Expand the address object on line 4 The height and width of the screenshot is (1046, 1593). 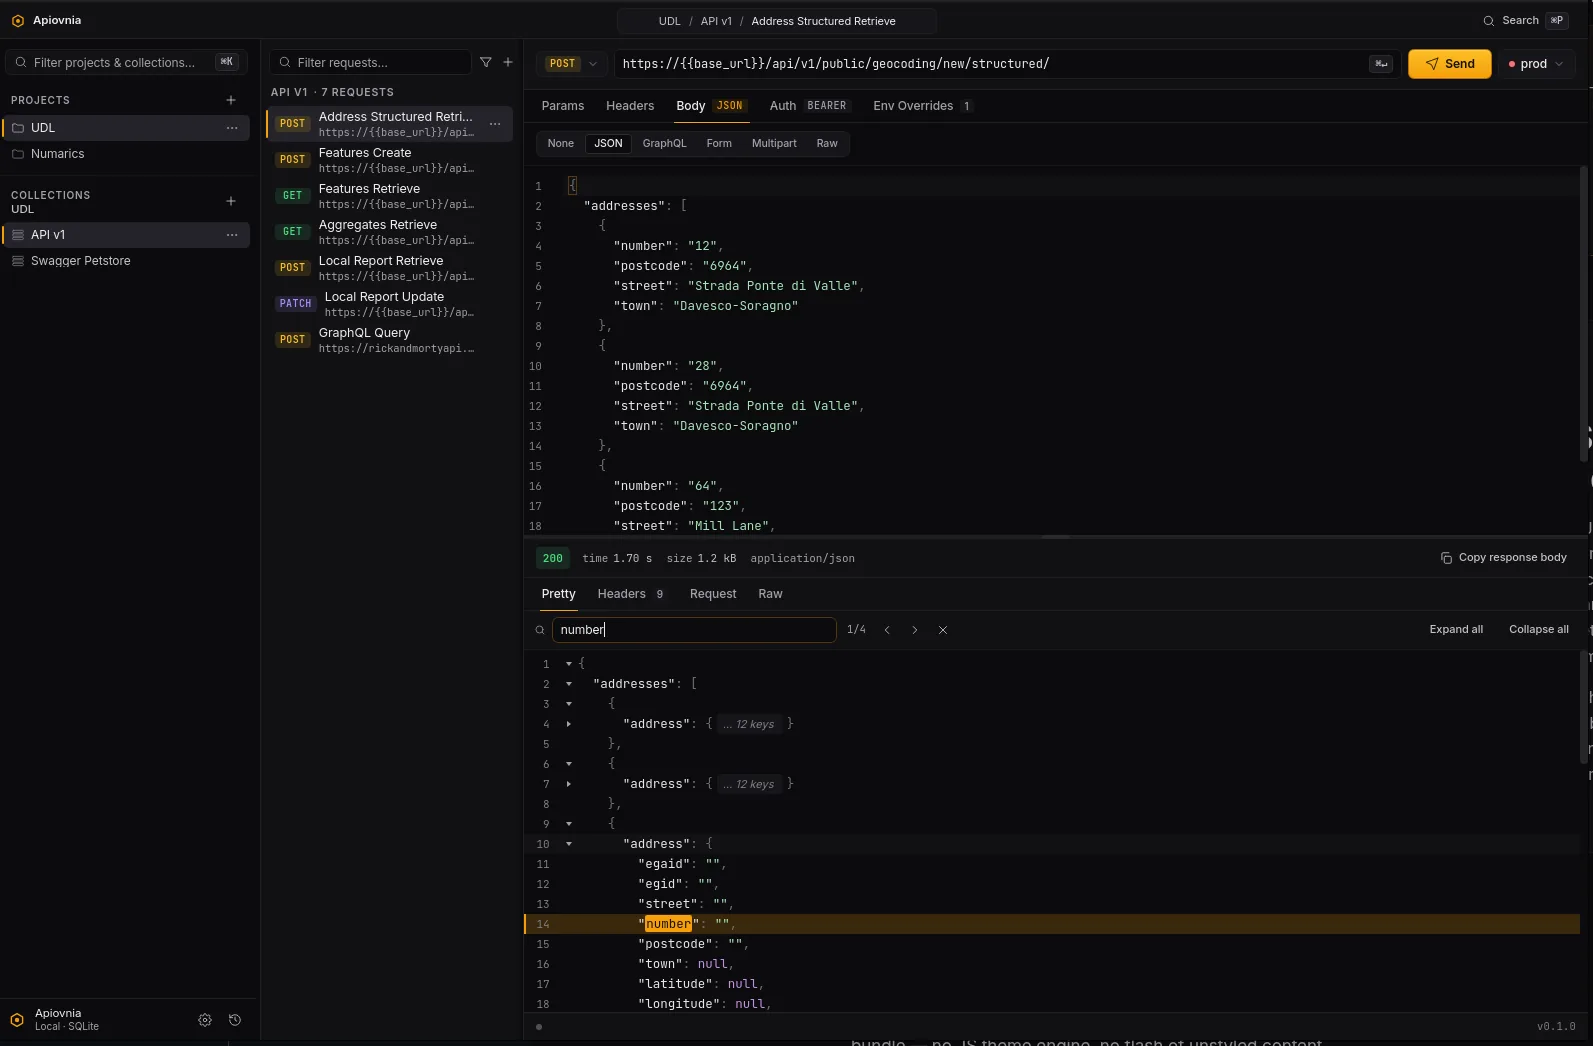(x=569, y=724)
